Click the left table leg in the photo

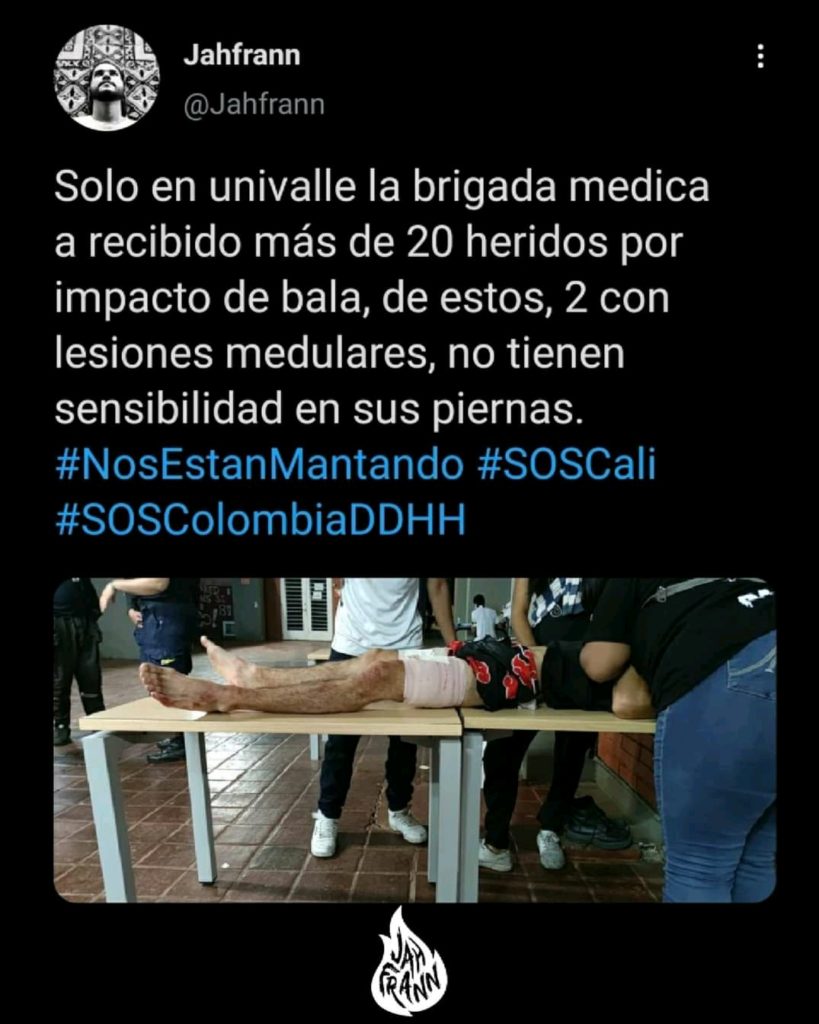click(110, 816)
